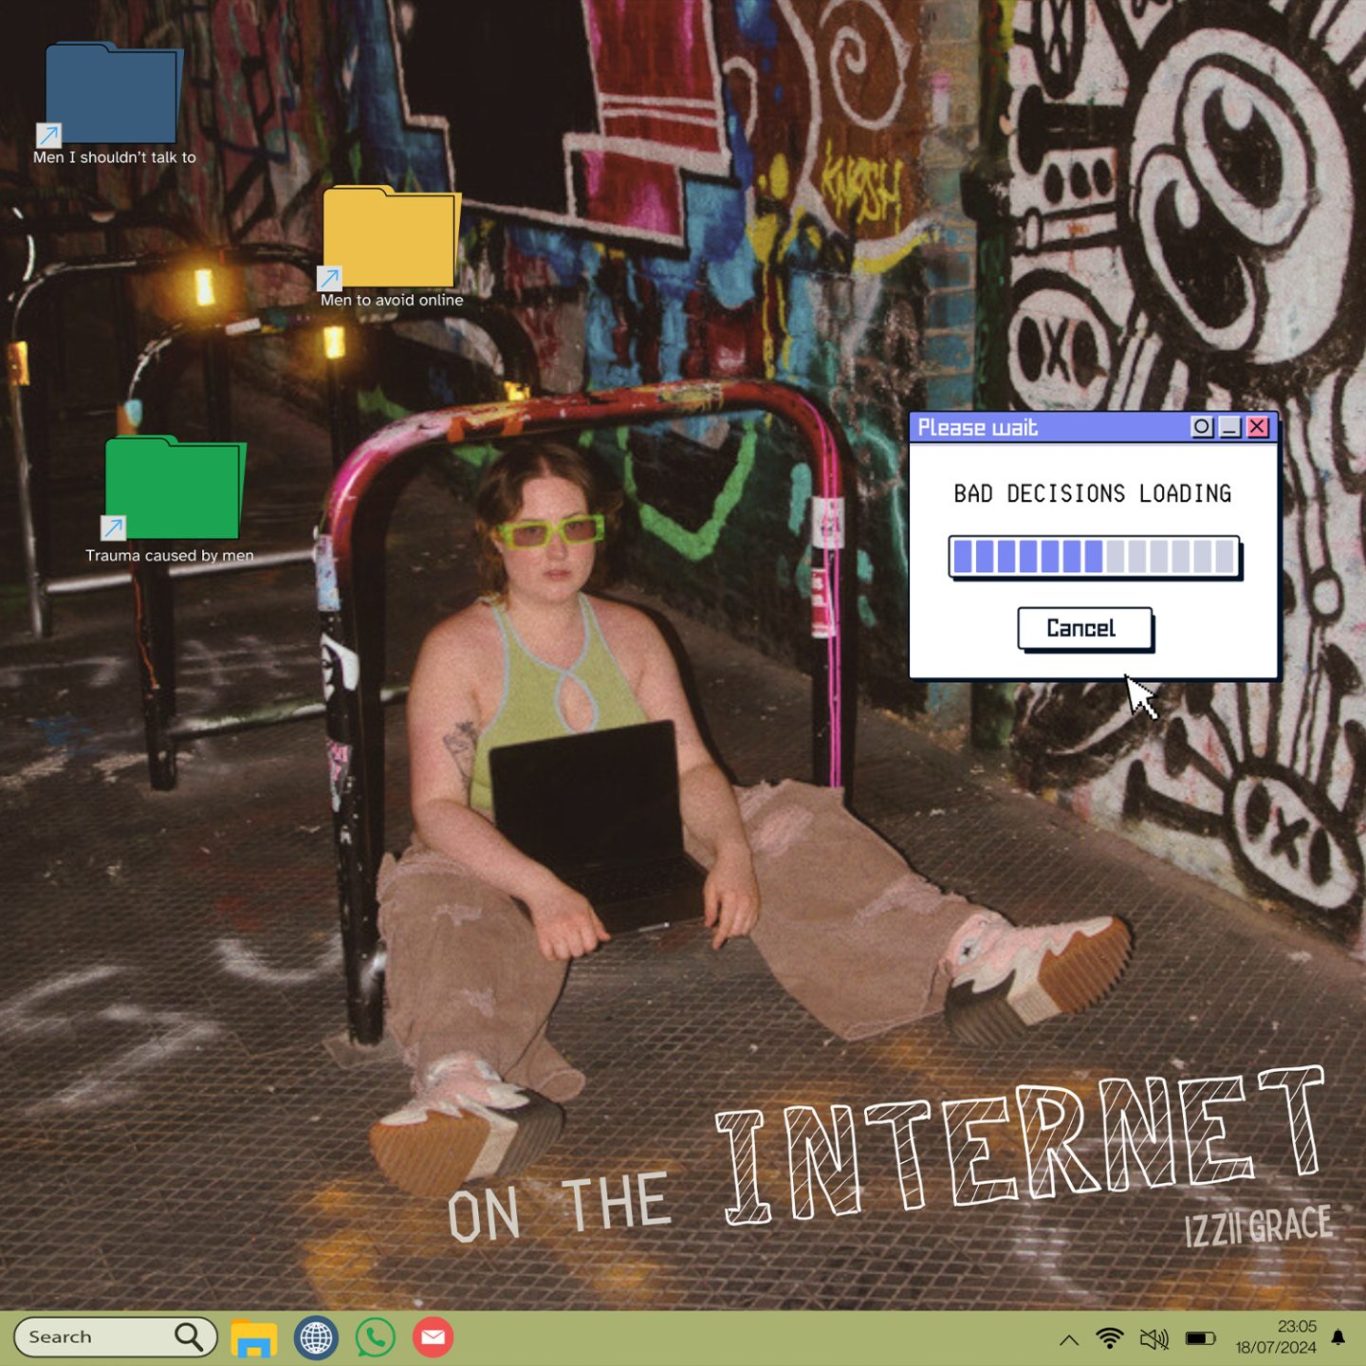
Task: Minimize the 'Please wait' dialog
Action: point(1230,427)
